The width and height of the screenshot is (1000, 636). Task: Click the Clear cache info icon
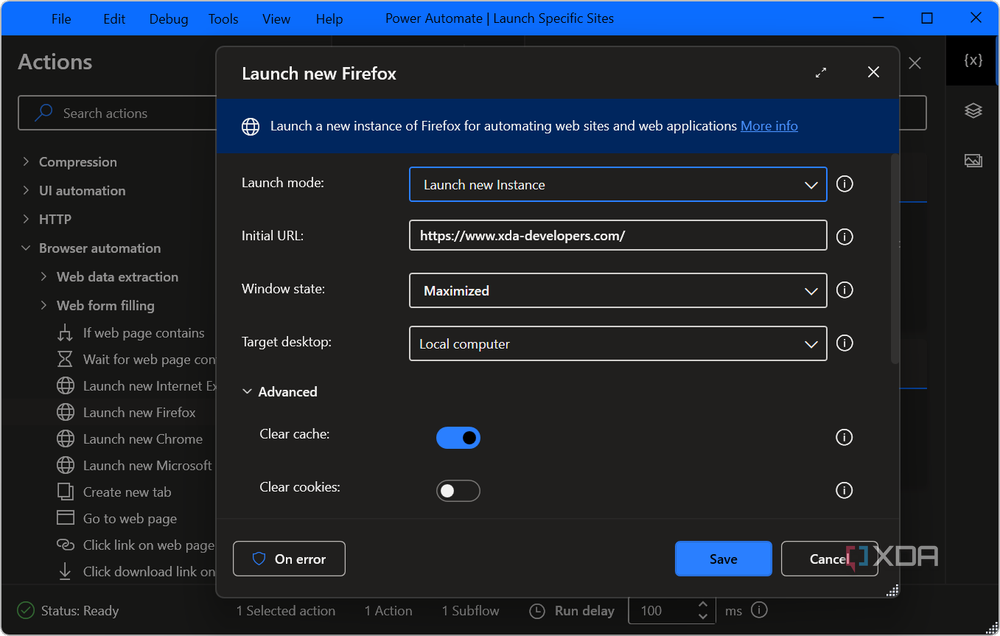[x=844, y=437]
